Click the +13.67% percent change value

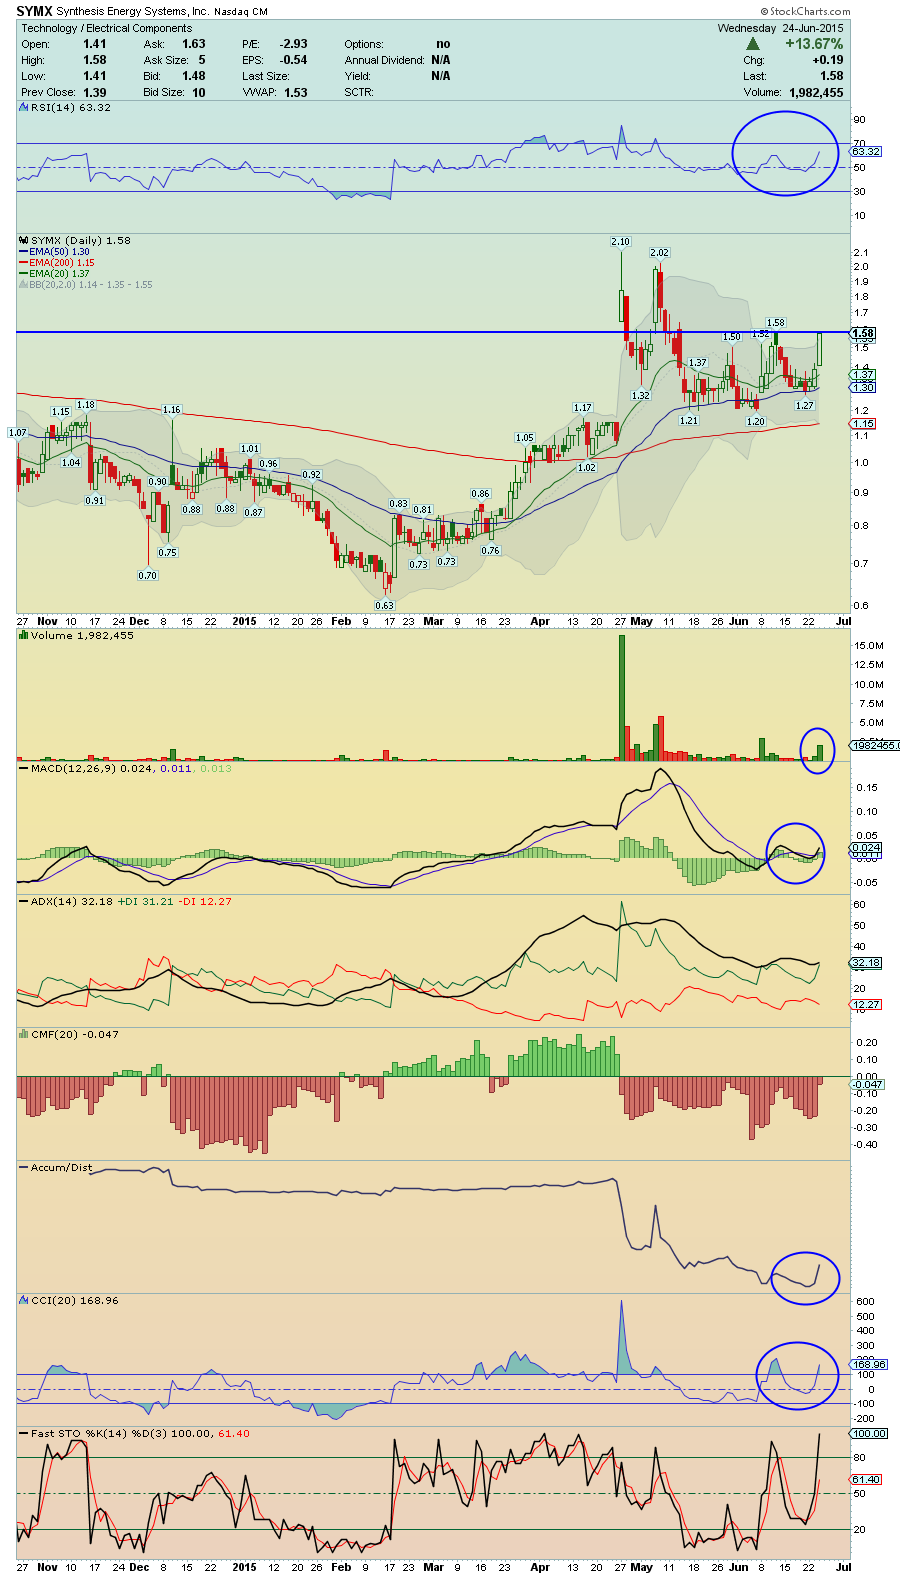click(814, 44)
